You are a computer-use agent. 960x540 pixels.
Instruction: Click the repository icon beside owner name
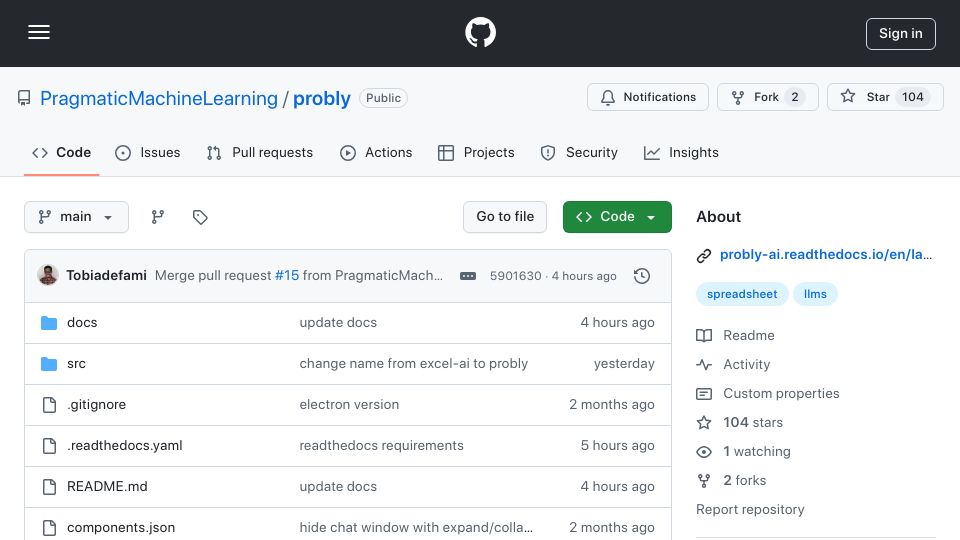(24, 98)
